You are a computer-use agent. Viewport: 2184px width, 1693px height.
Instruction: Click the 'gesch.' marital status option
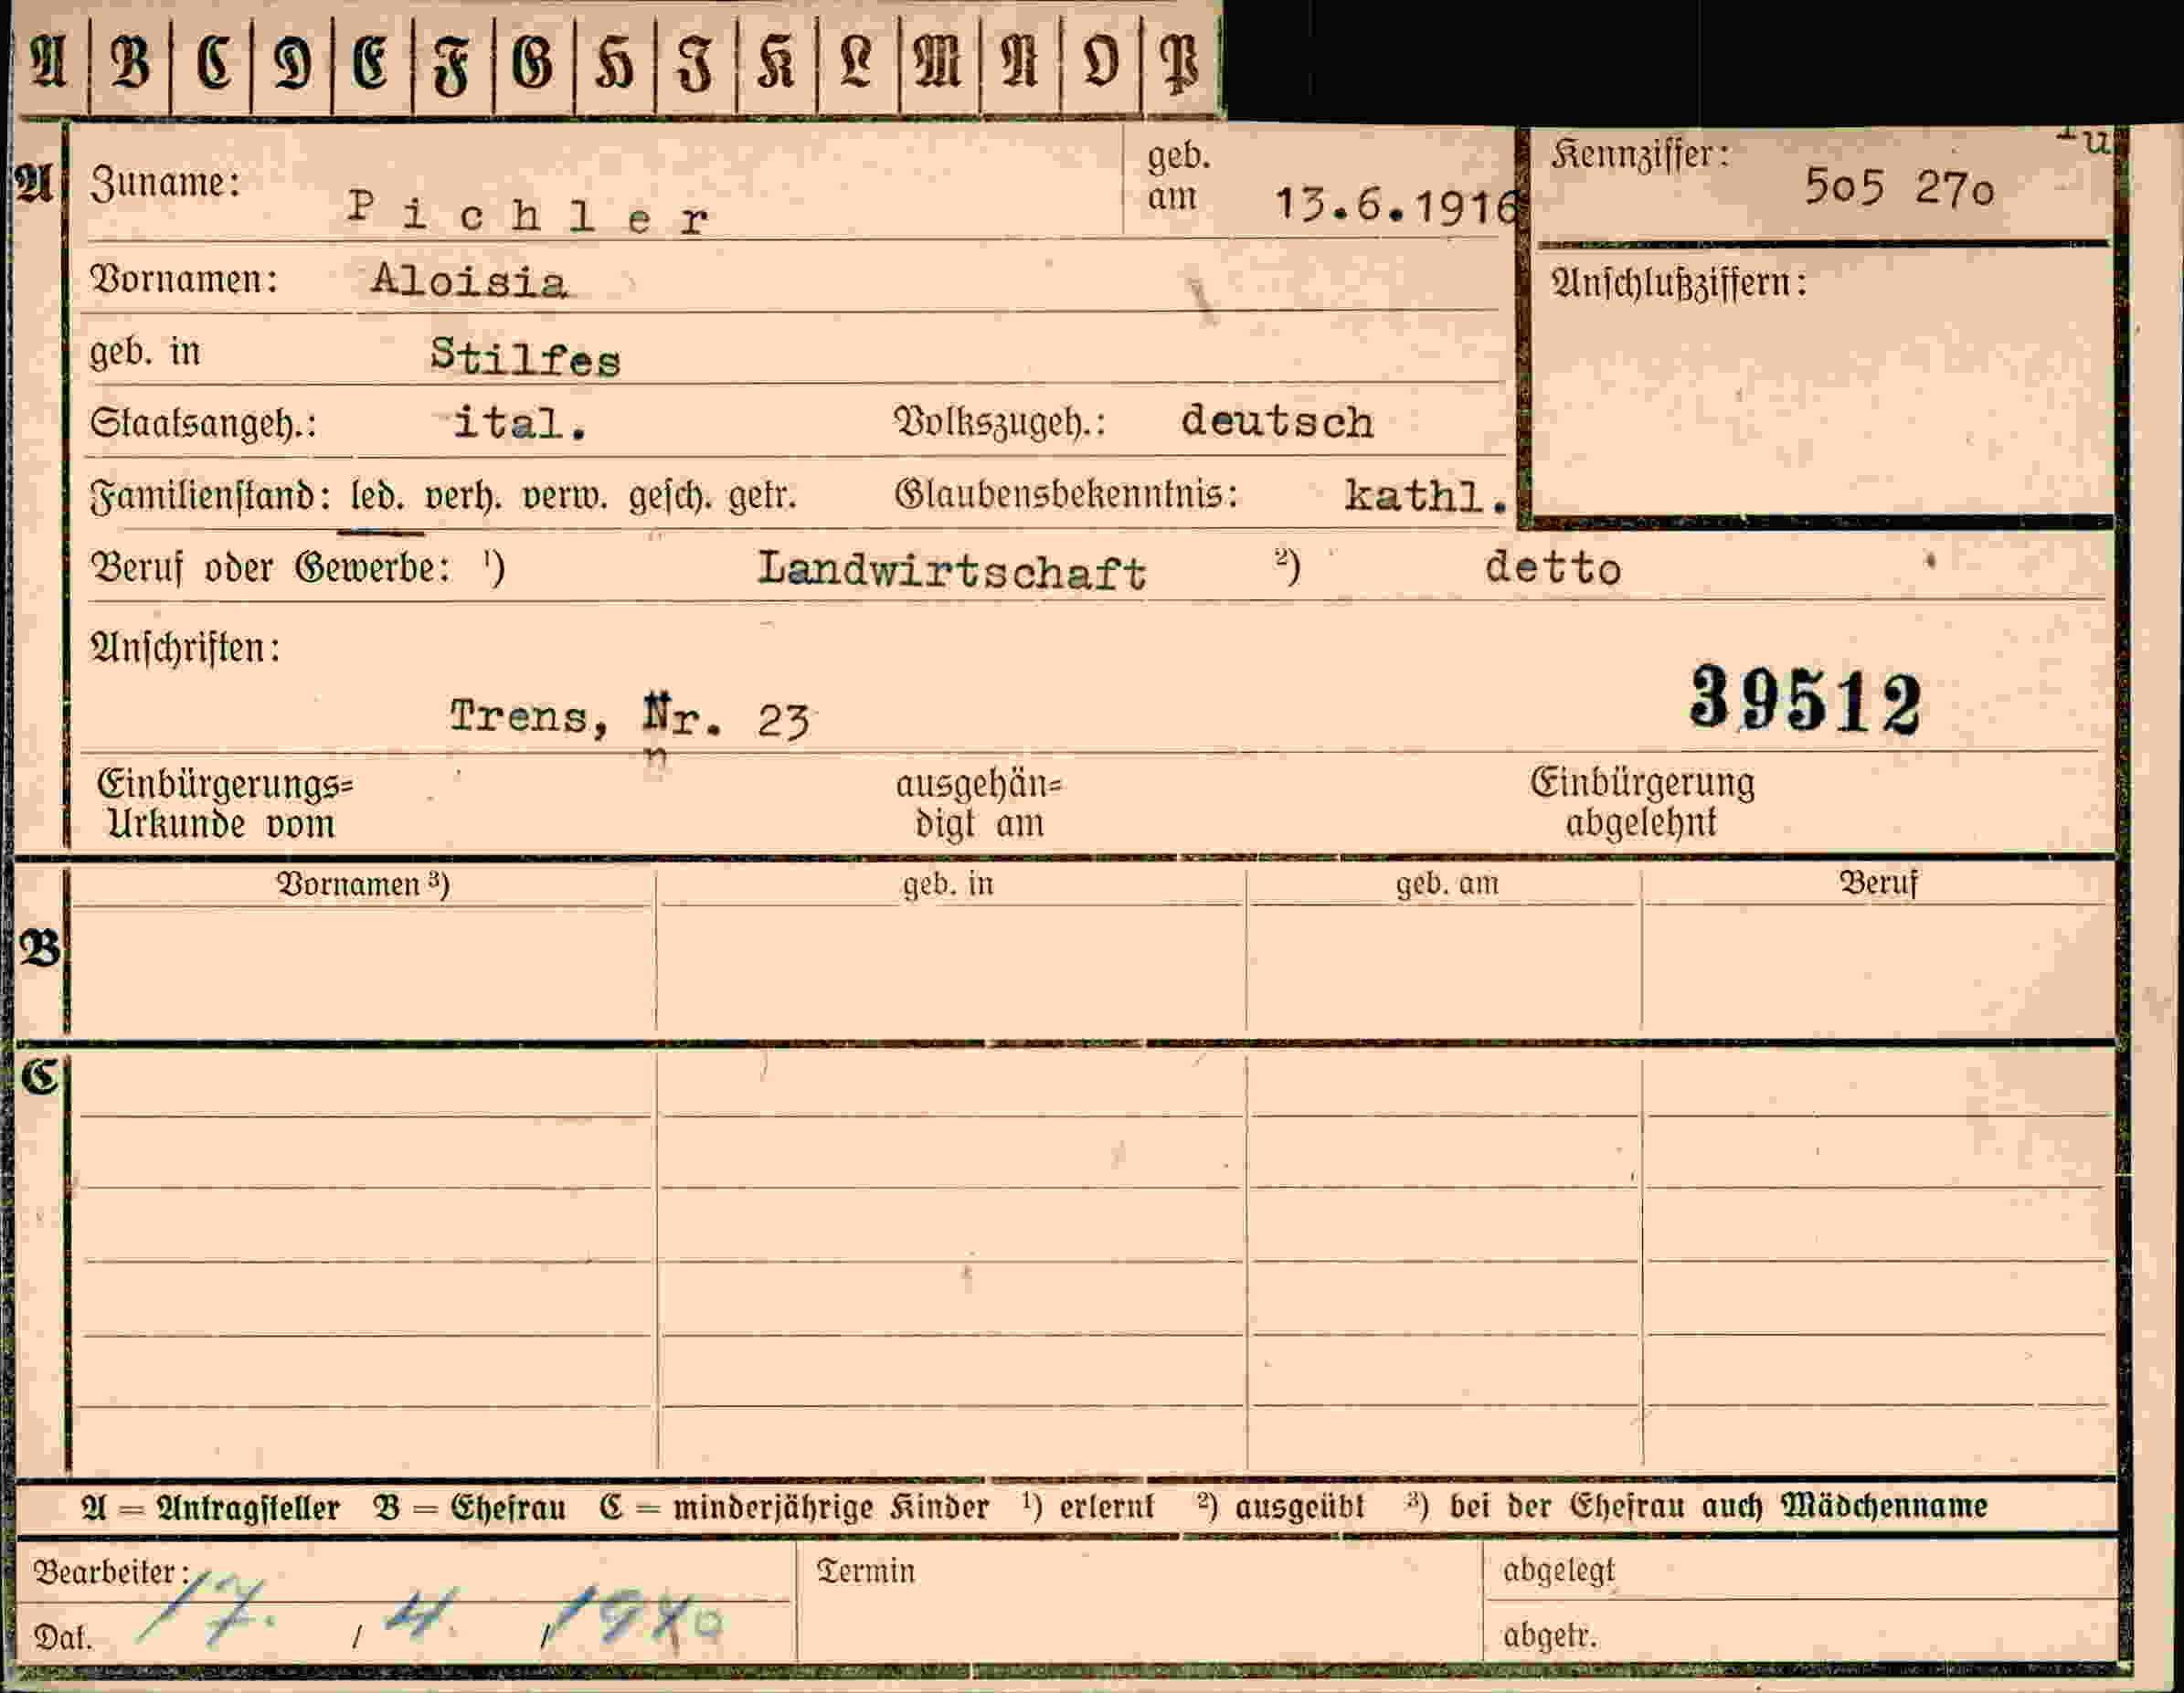670,497
